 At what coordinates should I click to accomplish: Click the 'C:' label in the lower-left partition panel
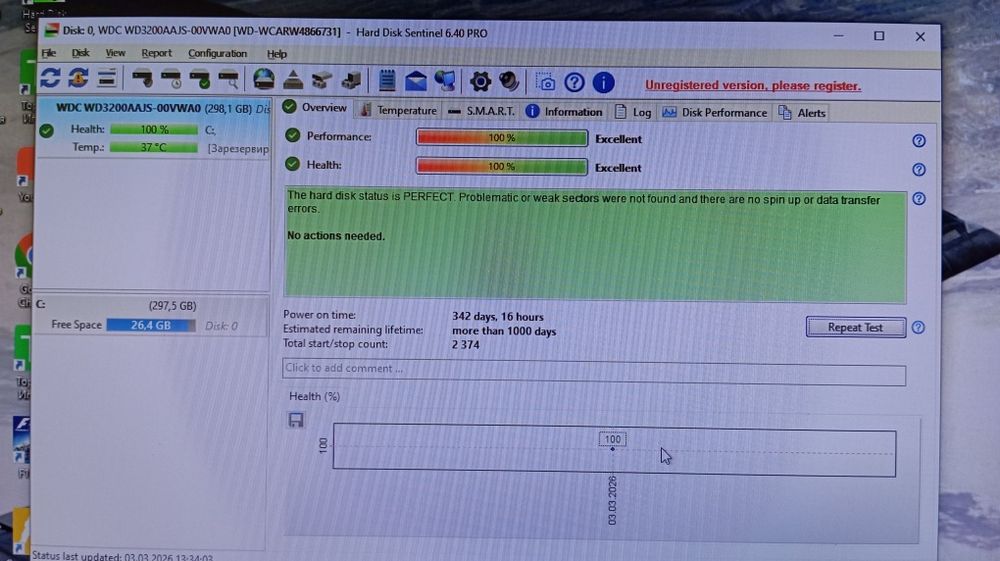coord(41,305)
